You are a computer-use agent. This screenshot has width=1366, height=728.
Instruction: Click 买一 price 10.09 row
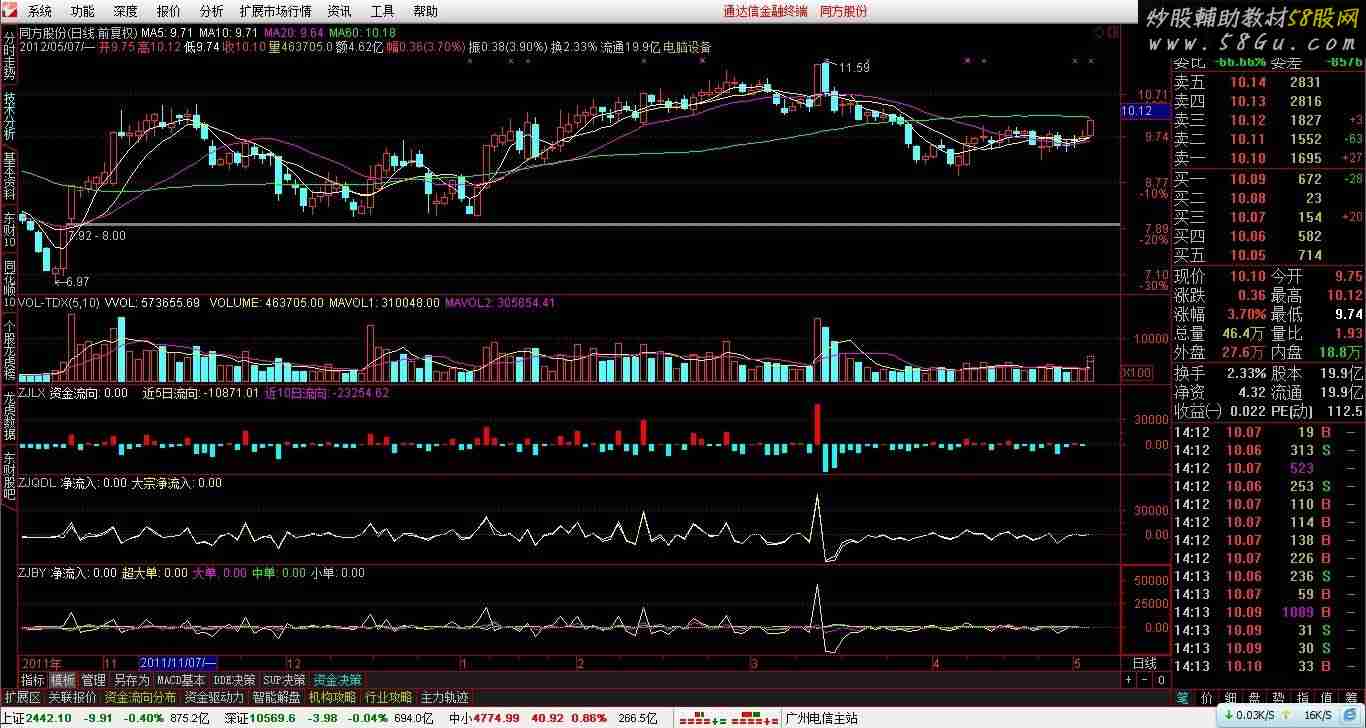point(1268,179)
